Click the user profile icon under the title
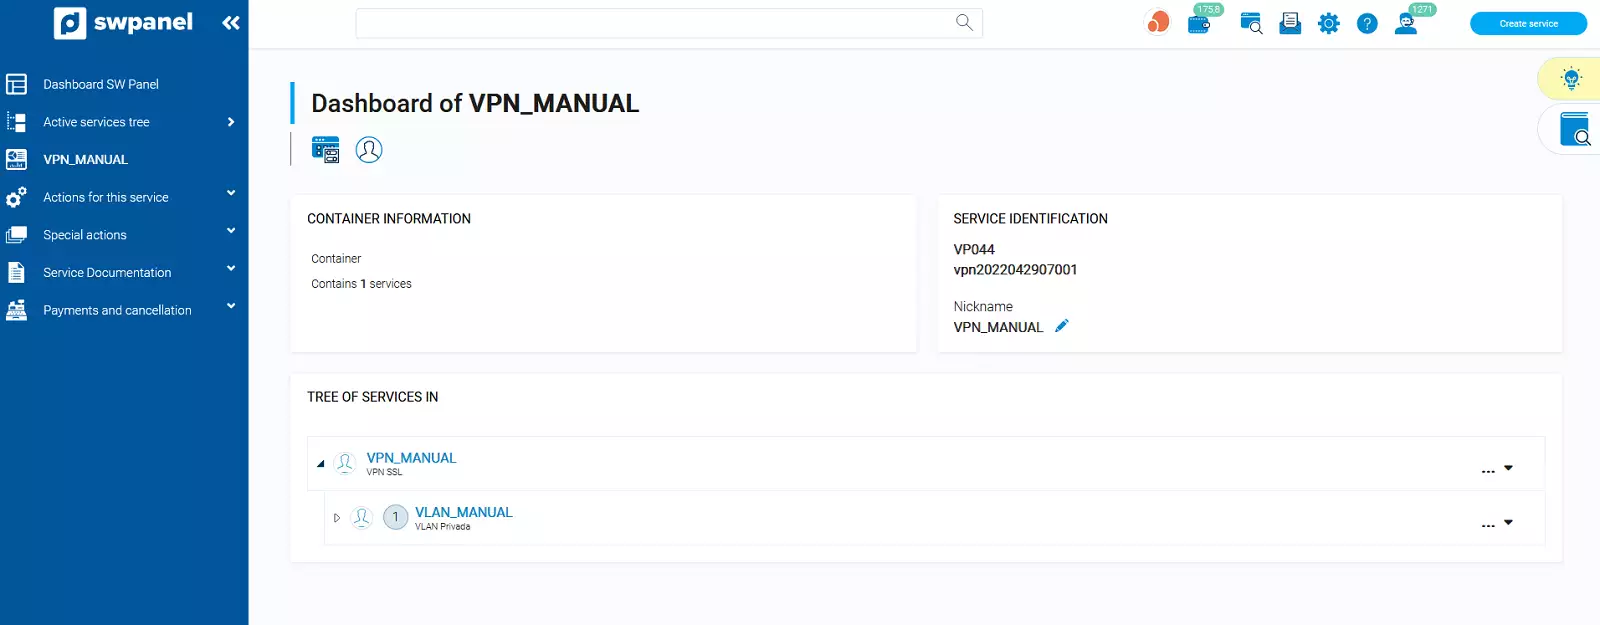Screen dimensions: 1600x625 [x=369, y=150]
